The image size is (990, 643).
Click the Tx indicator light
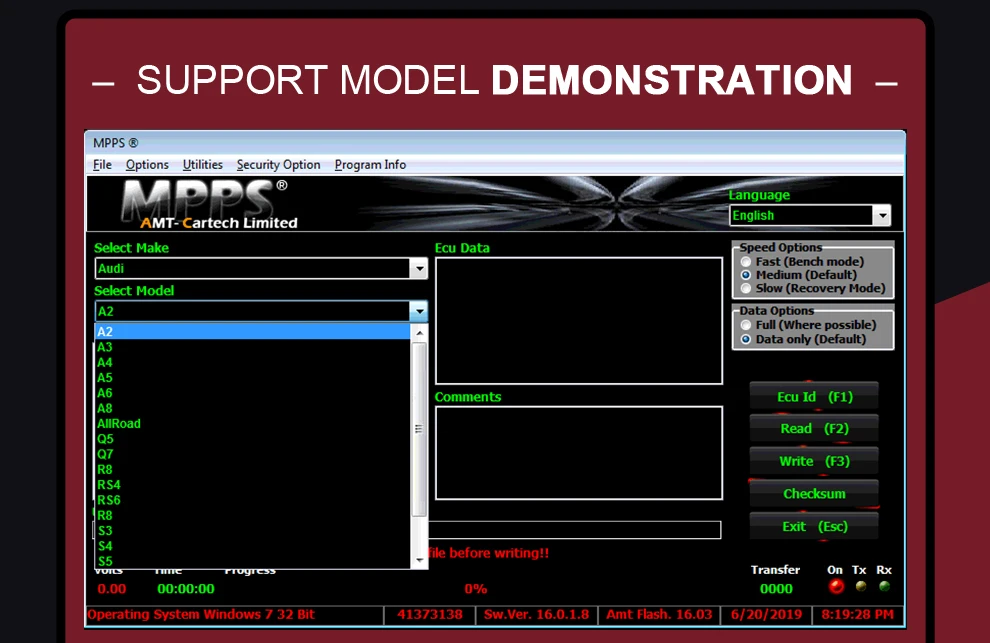(x=861, y=586)
